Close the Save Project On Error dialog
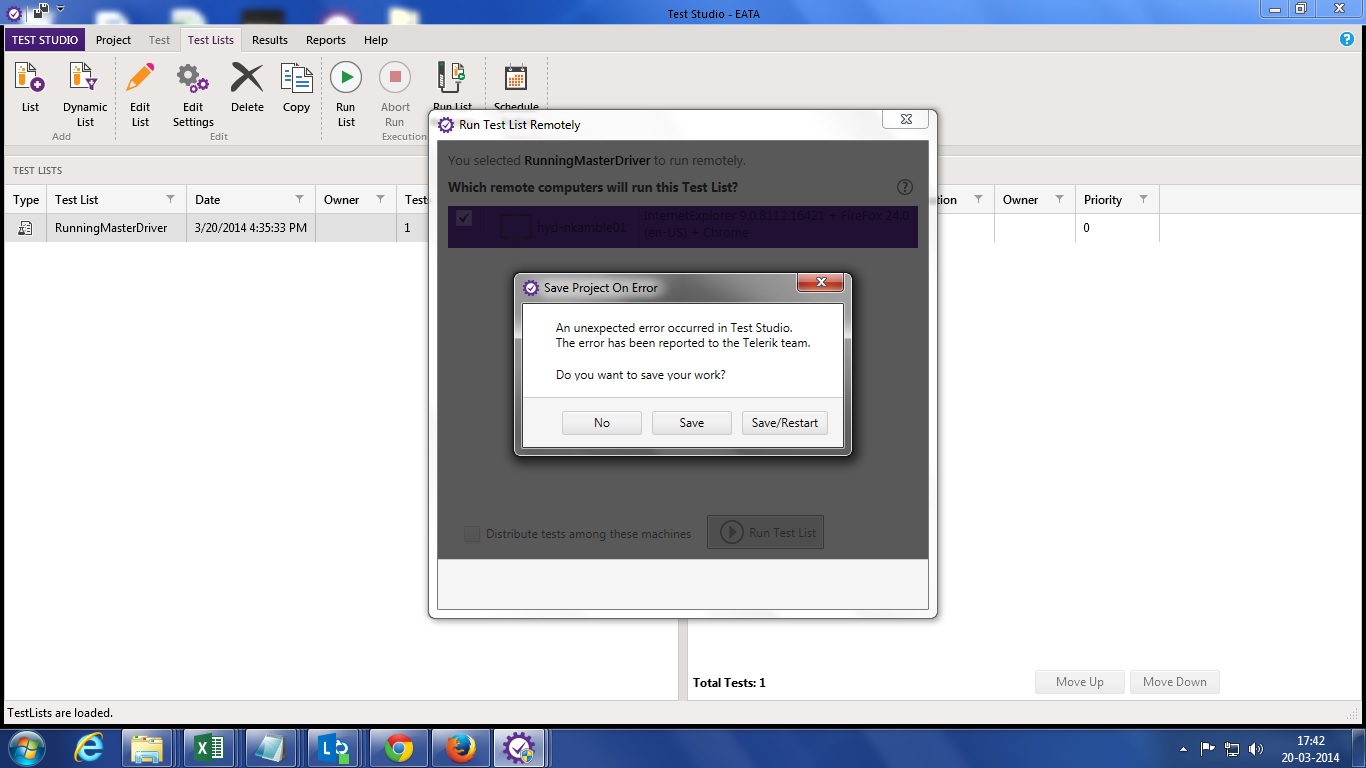The width and height of the screenshot is (1366, 768). 821,283
